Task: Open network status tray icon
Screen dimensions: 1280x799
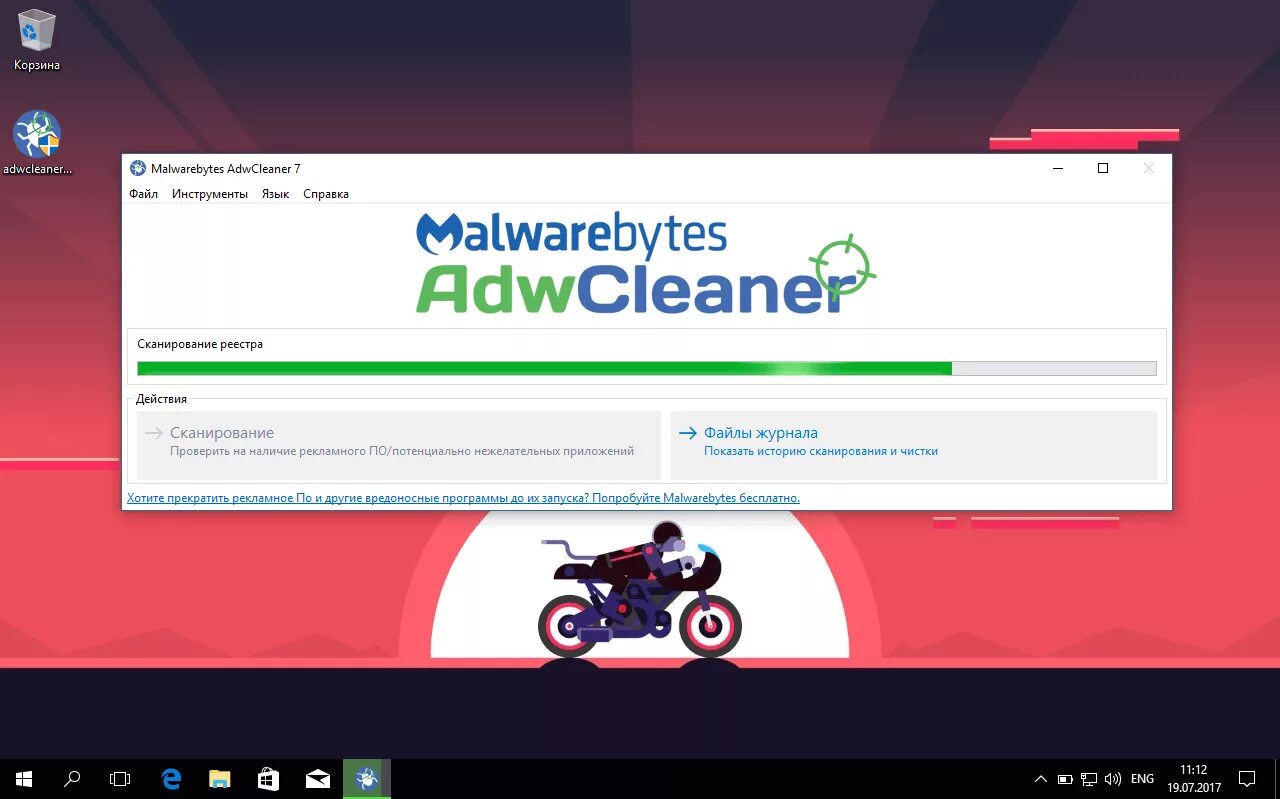Action: [x=1089, y=778]
